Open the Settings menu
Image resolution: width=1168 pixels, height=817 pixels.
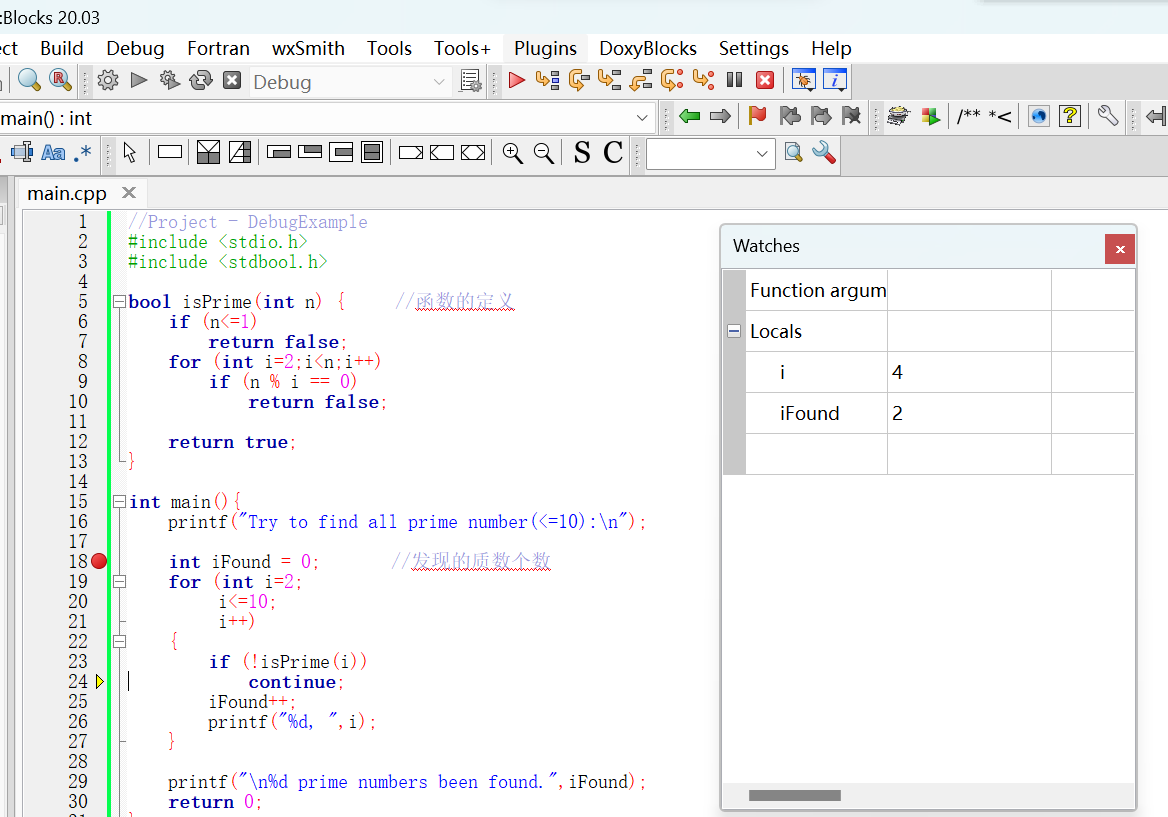754,48
